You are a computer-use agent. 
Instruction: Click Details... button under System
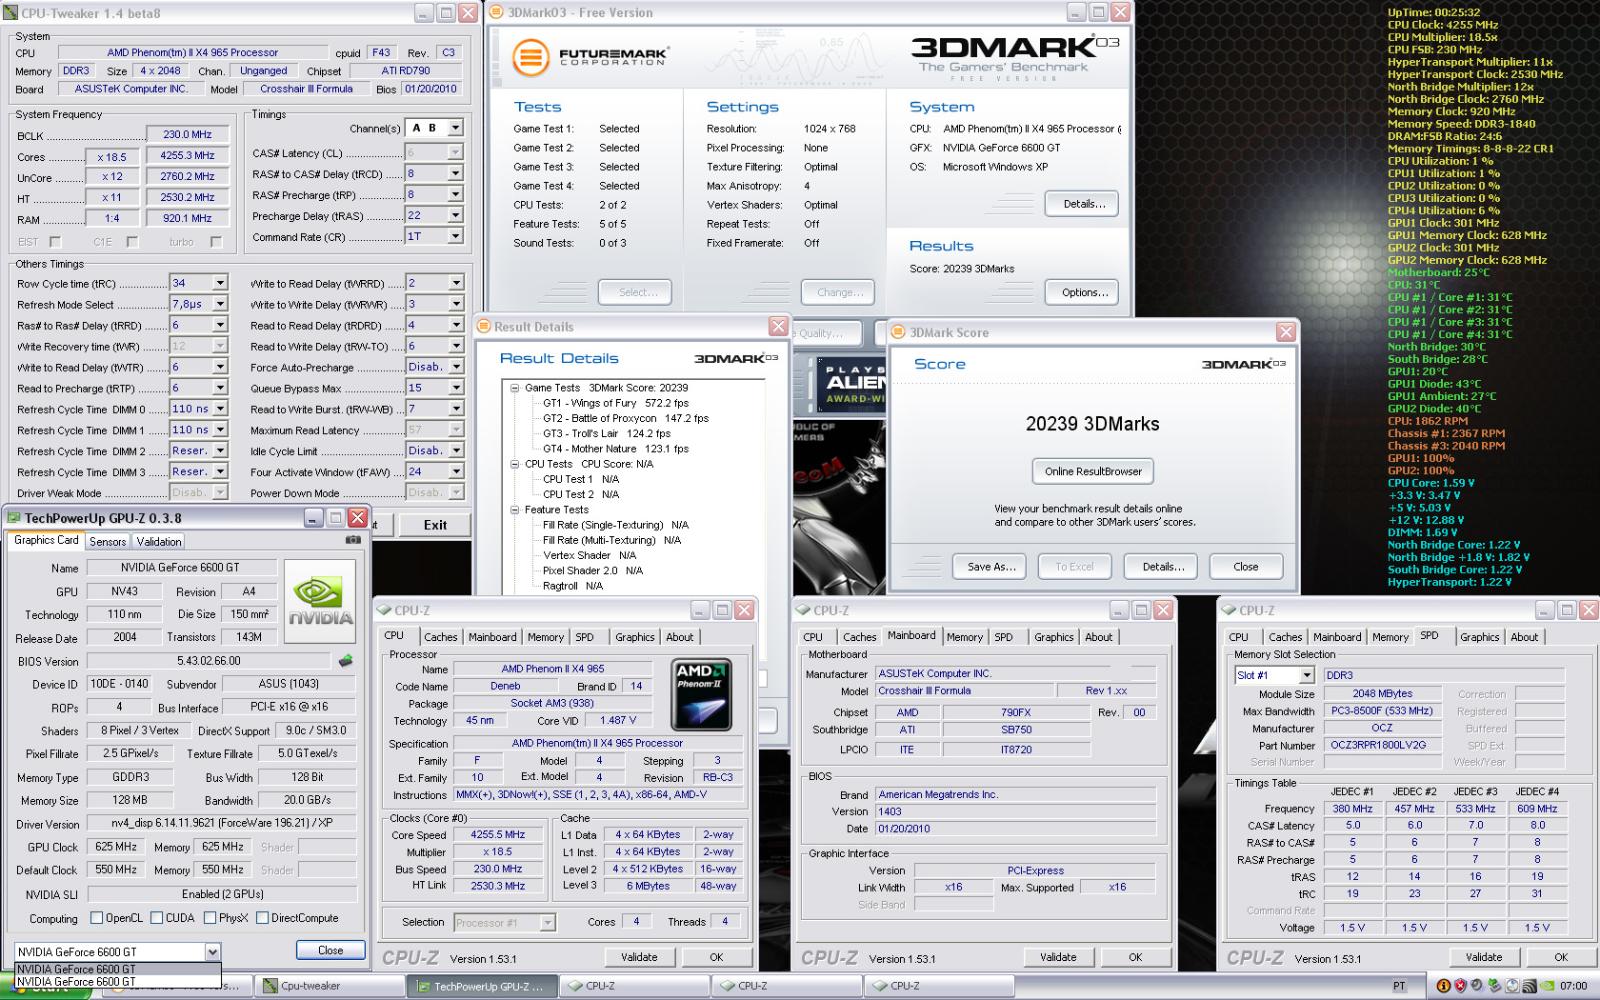point(1084,204)
